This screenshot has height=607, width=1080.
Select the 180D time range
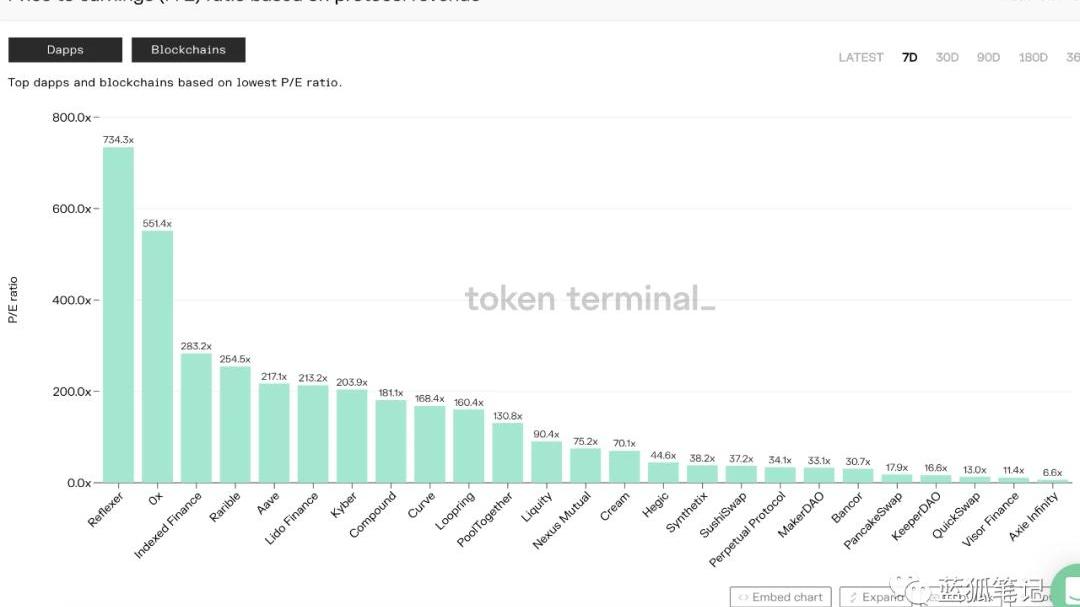tap(1033, 58)
